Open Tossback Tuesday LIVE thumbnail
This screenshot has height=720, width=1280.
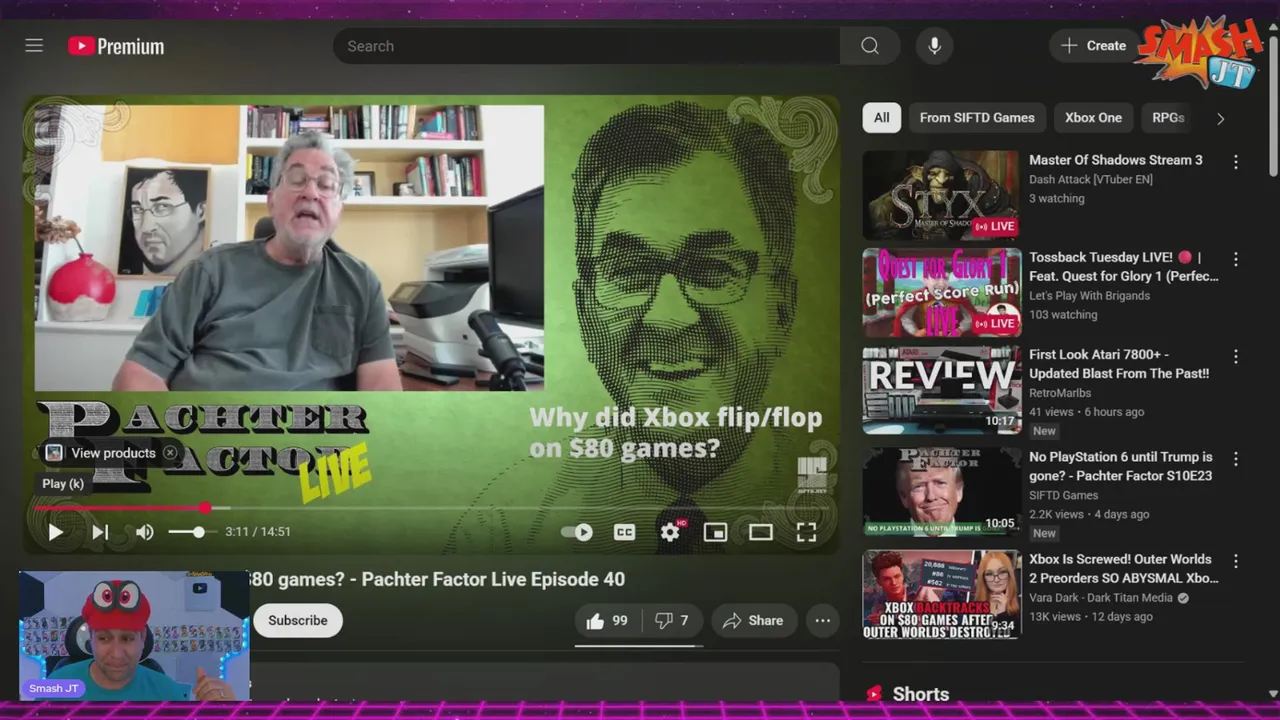coord(941,292)
